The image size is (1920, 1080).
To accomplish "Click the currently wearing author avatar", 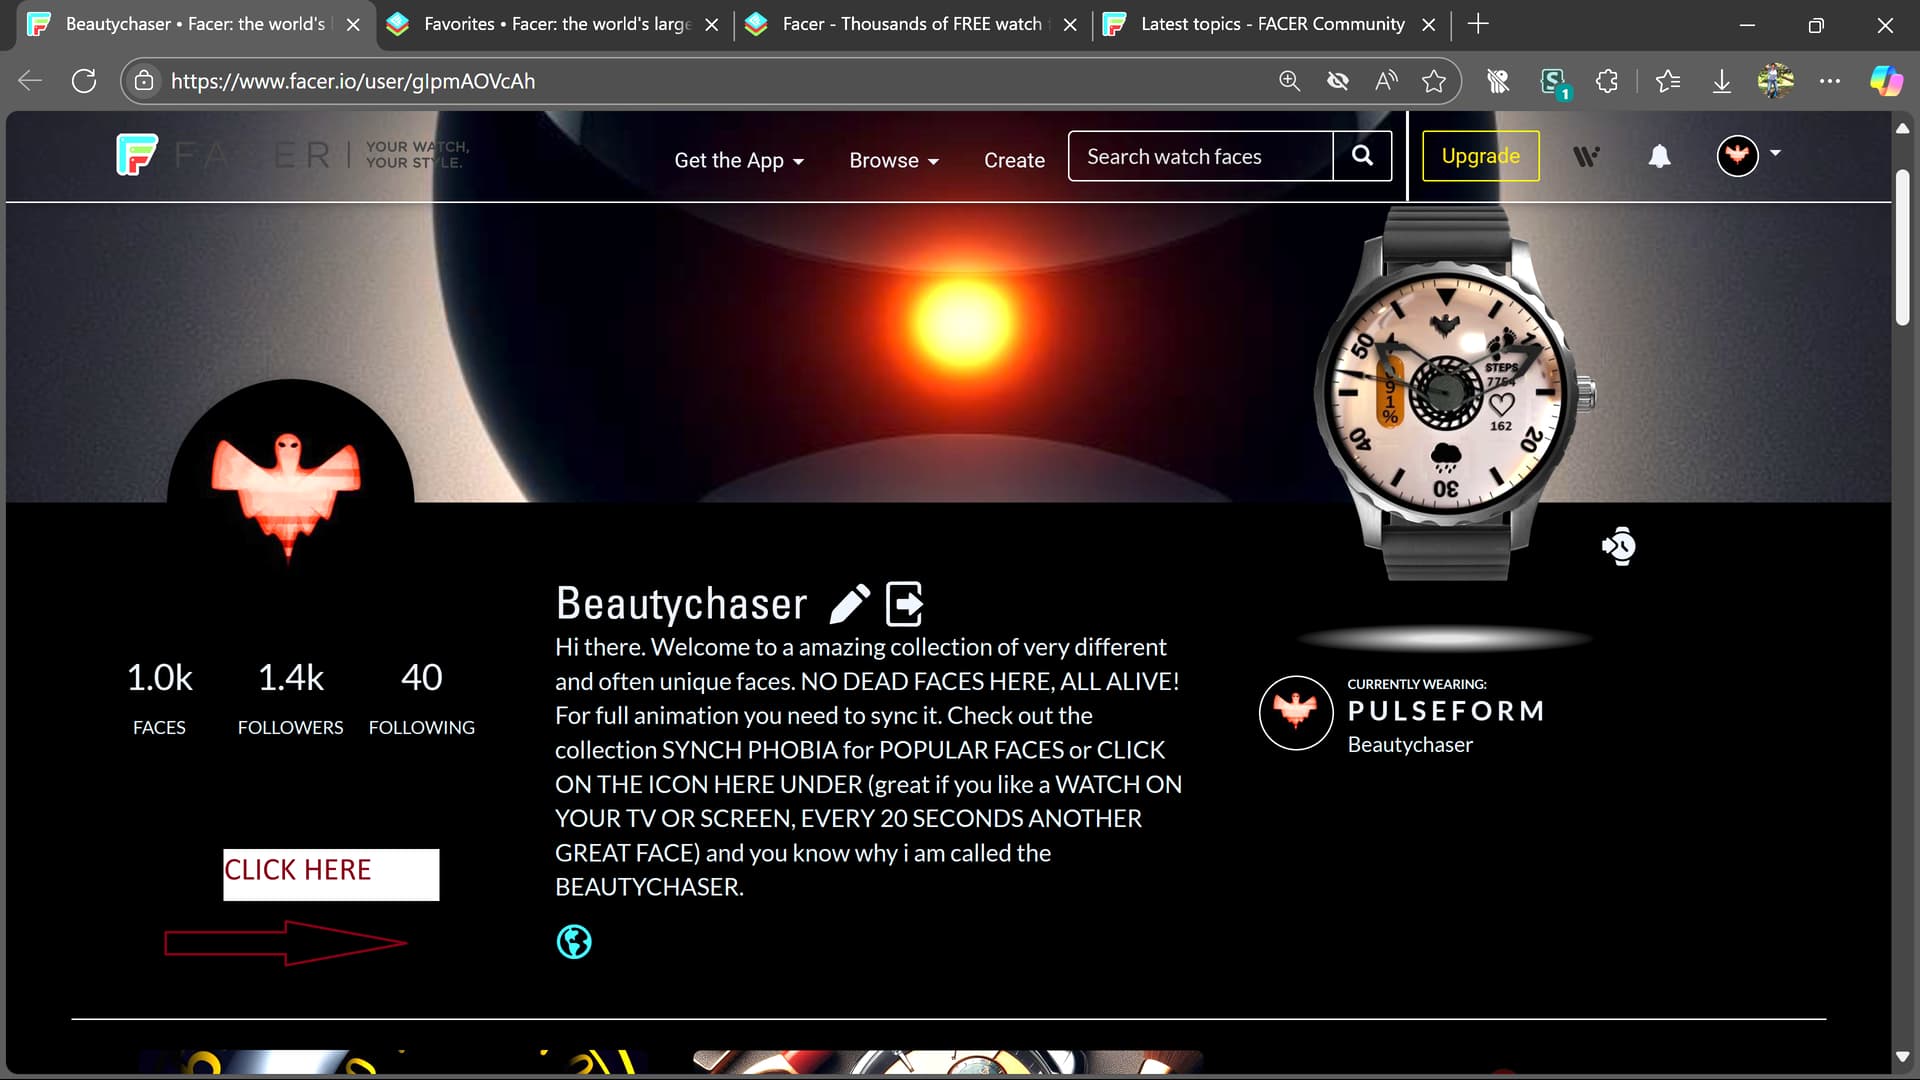I will pyautogui.click(x=1296, y=712).
